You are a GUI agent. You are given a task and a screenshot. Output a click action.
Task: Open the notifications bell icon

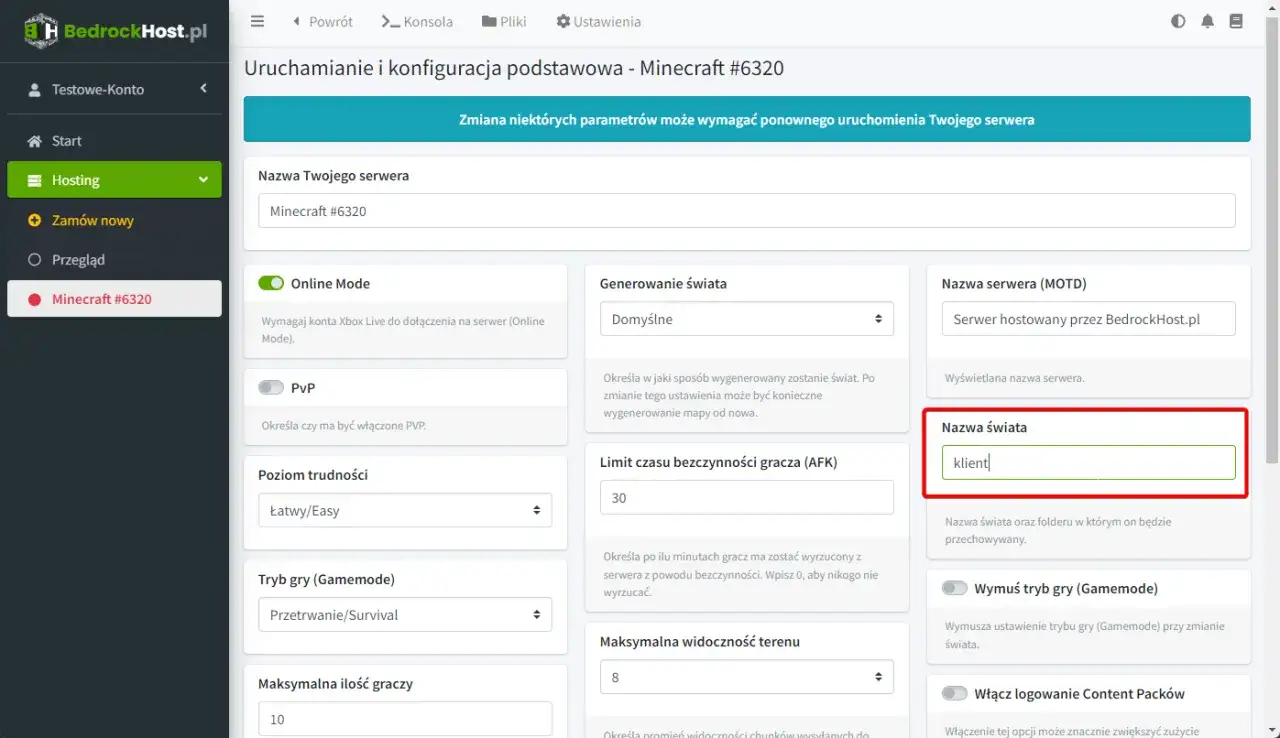coord(1207,21)
